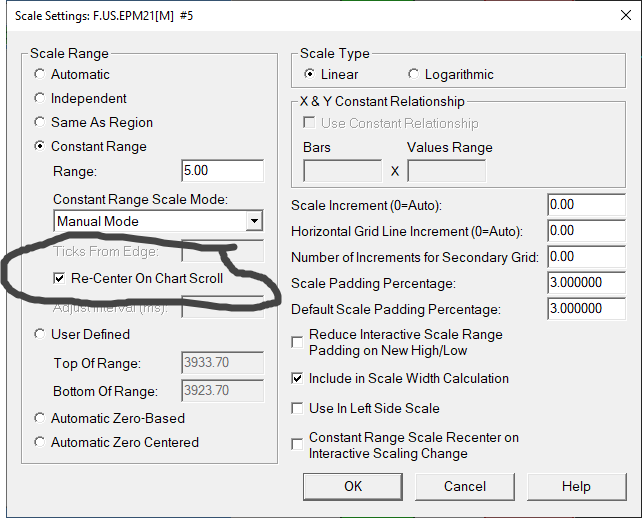Screen dimensions: 642x518
Task: Click the Range value input field
Action: tap(222, 171)
